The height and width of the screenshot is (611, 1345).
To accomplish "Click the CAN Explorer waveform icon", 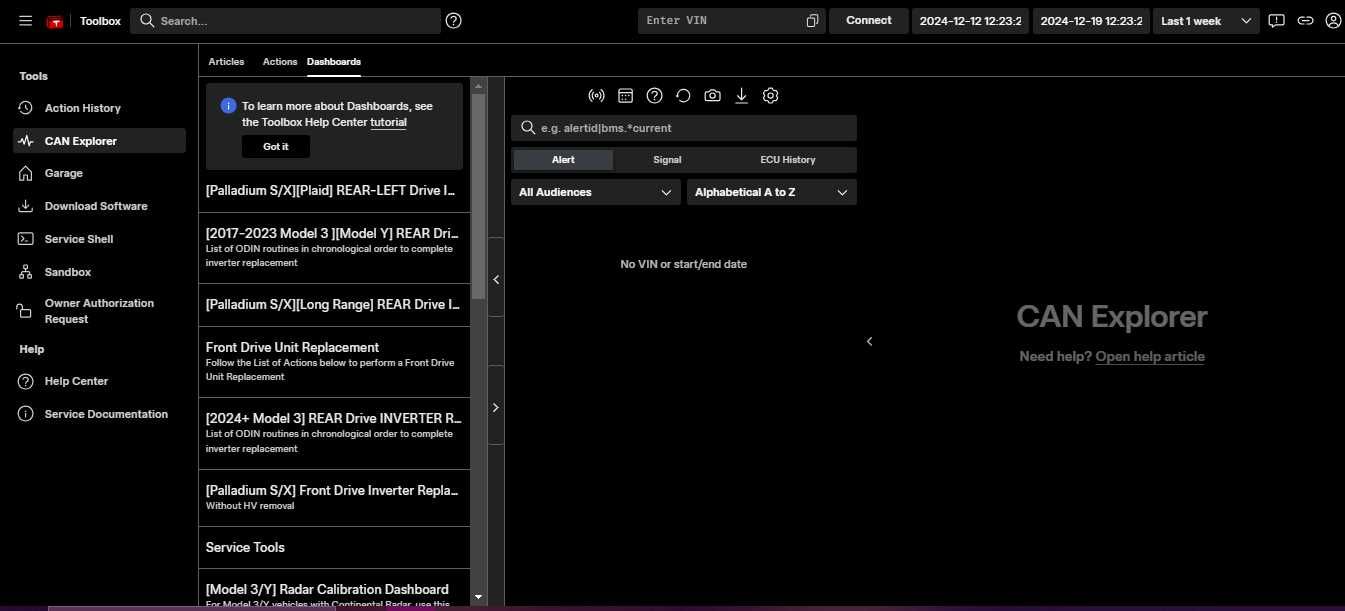I will (x=26, y=141).
